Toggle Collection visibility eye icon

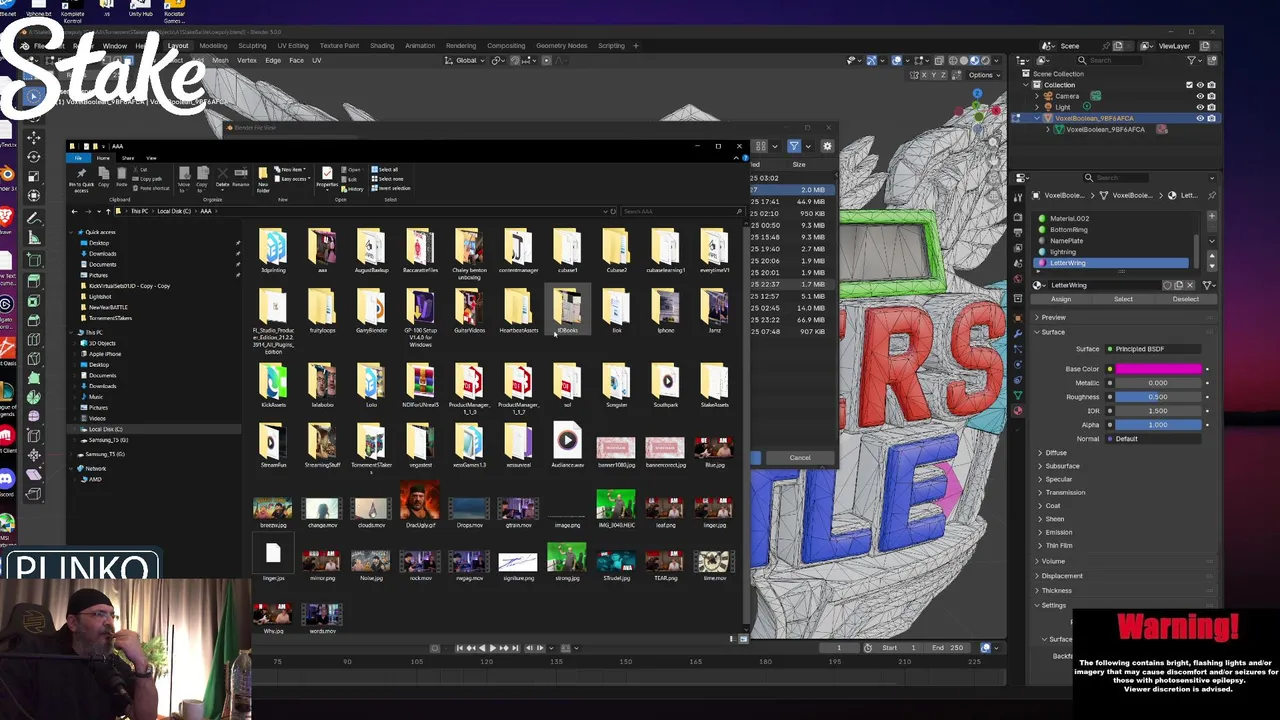(x=1200, y=85)
